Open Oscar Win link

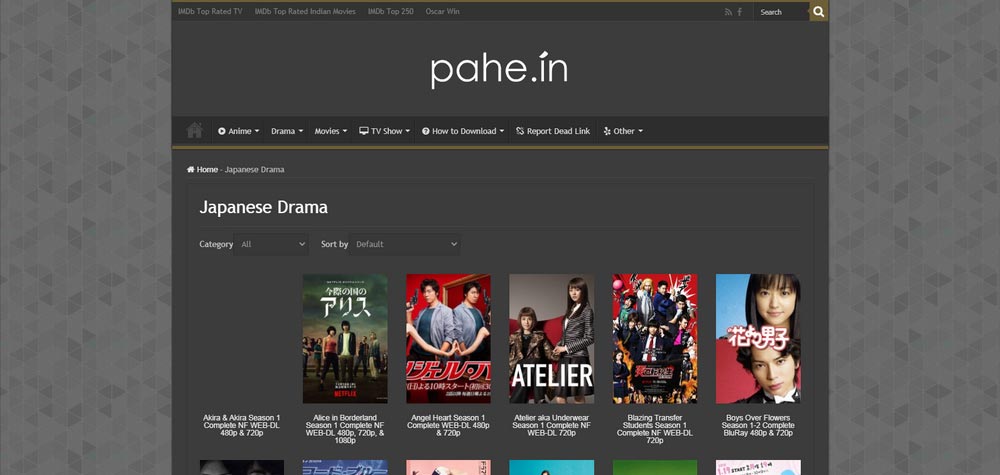(x=443, y=11)
